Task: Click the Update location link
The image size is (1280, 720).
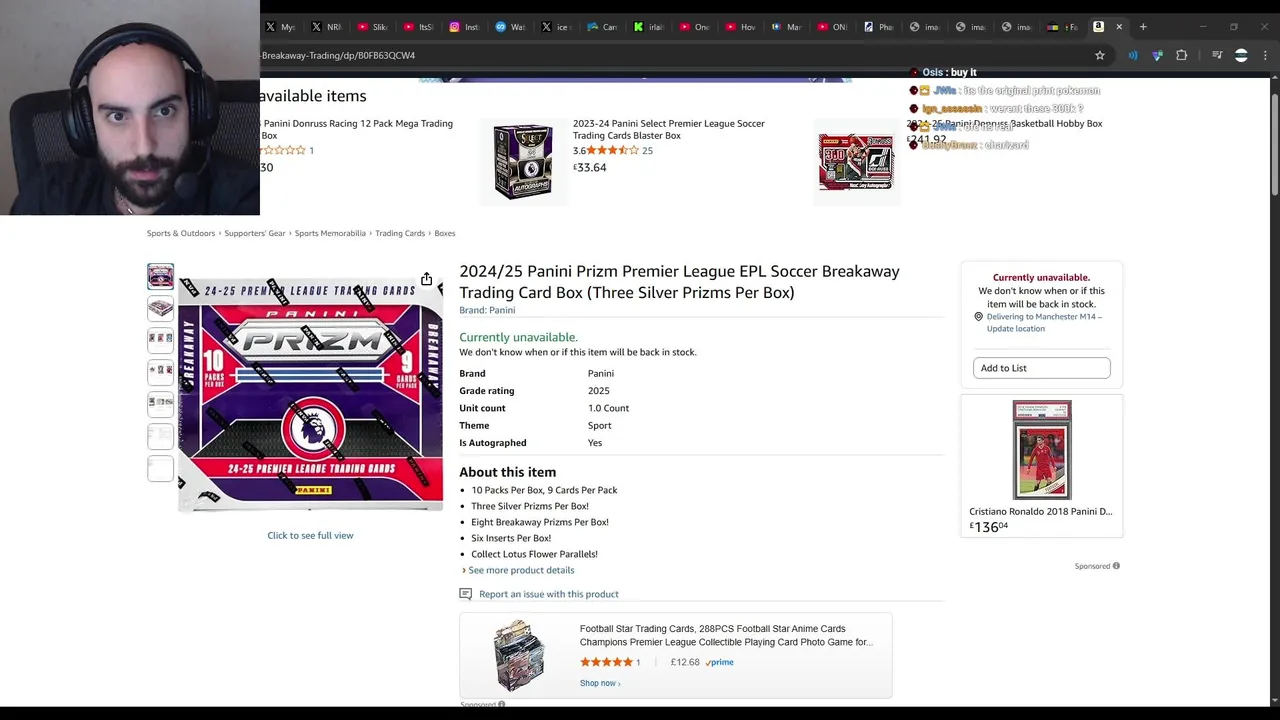Action: (x=1015, y=329)
